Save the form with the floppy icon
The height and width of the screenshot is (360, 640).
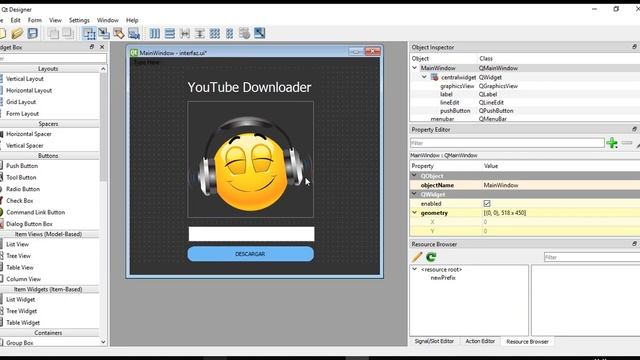pyautogui.click(x=33, y=33)
